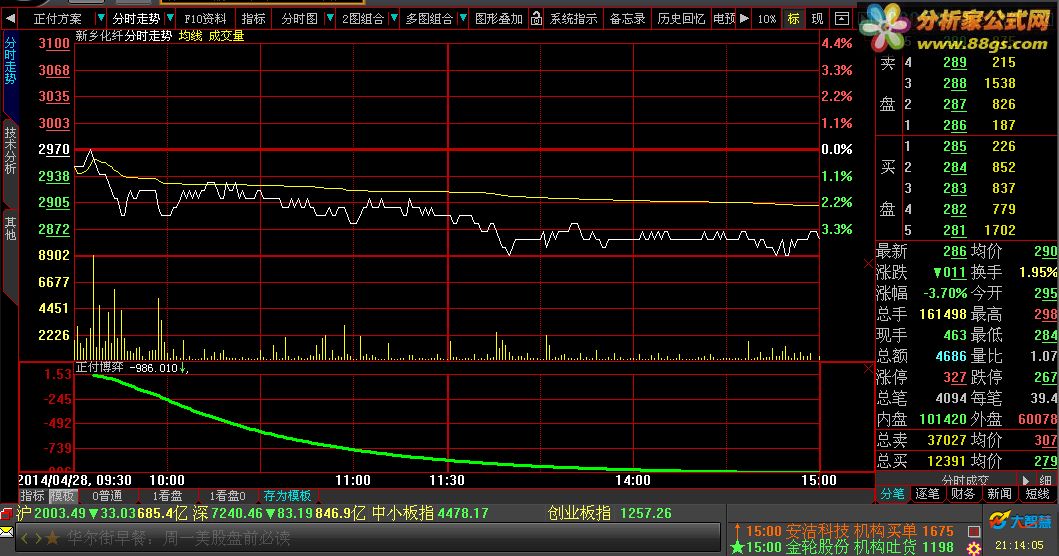1059x556 pixels.
Task: Click the previous news arrow in the ticker
Action: tap(26, 538)
